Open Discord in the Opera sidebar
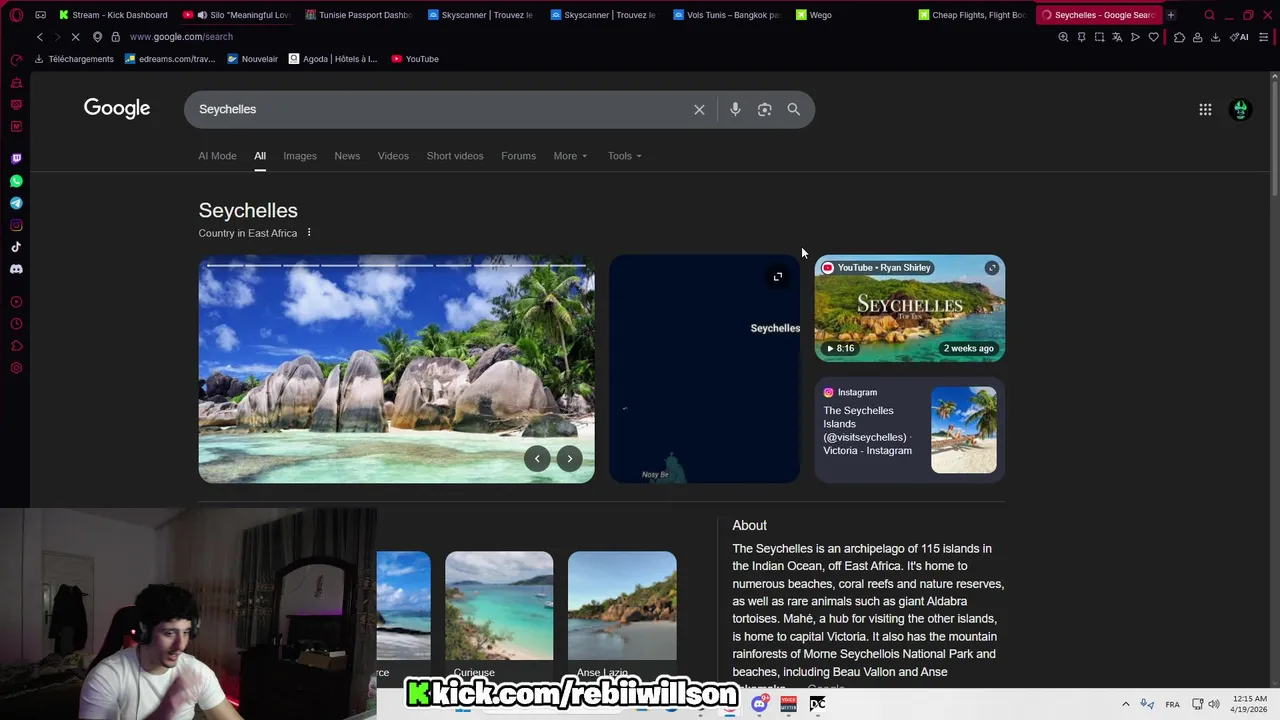This screenshot has height=720, width=1280. (16, 269)
